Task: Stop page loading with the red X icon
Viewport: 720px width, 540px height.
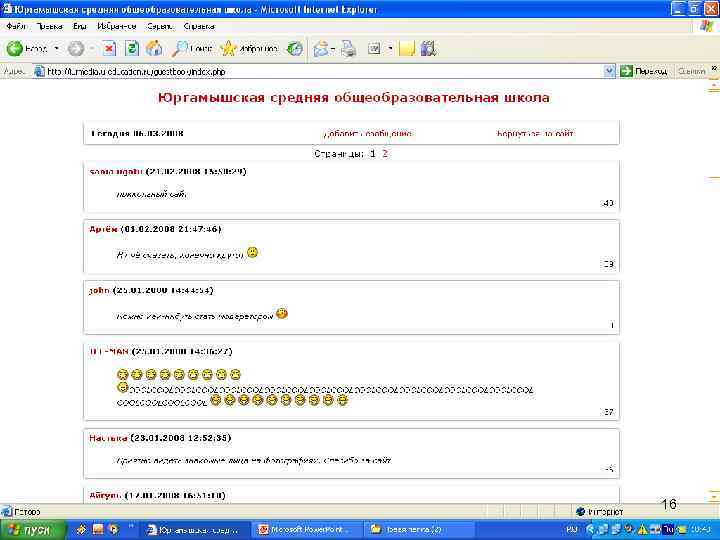Action: 109,48
